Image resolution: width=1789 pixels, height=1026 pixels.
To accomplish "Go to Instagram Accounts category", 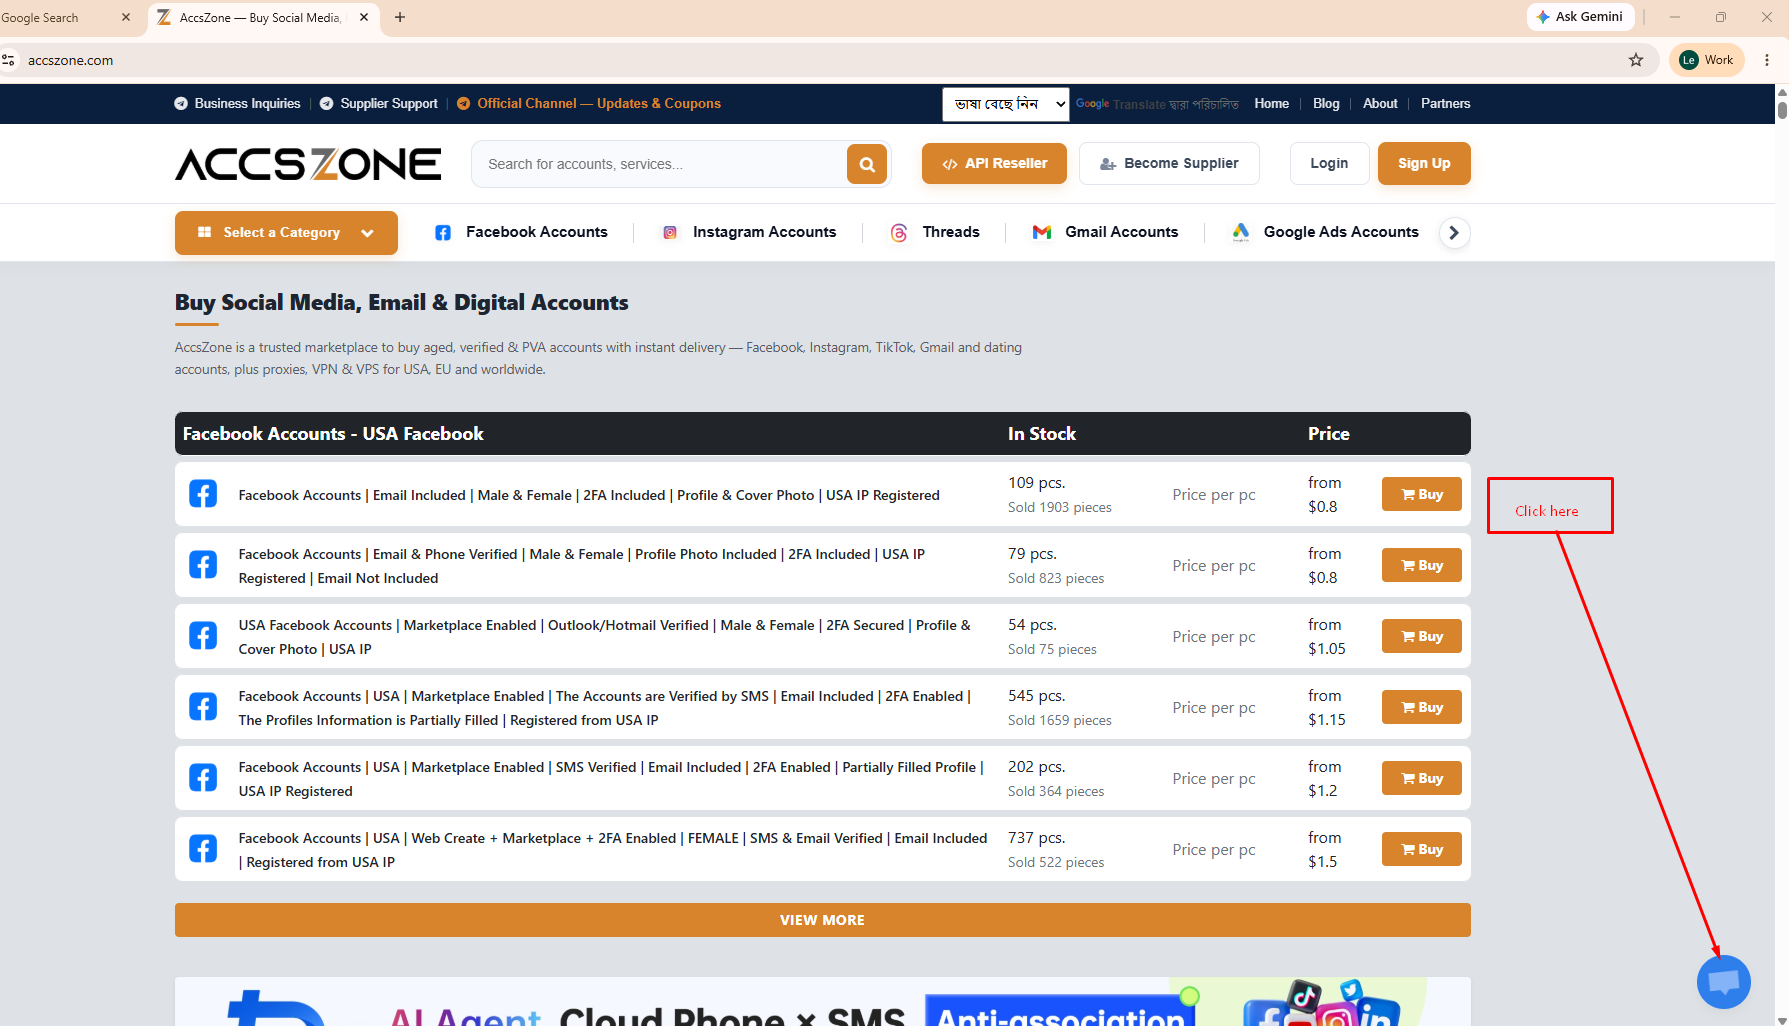I will (x=764, y=233).
